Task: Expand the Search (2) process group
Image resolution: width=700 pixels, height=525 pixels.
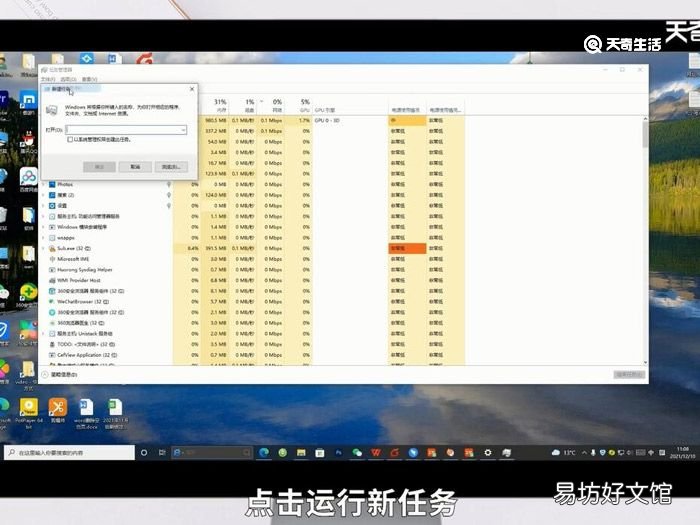Action: coord(44,195)
